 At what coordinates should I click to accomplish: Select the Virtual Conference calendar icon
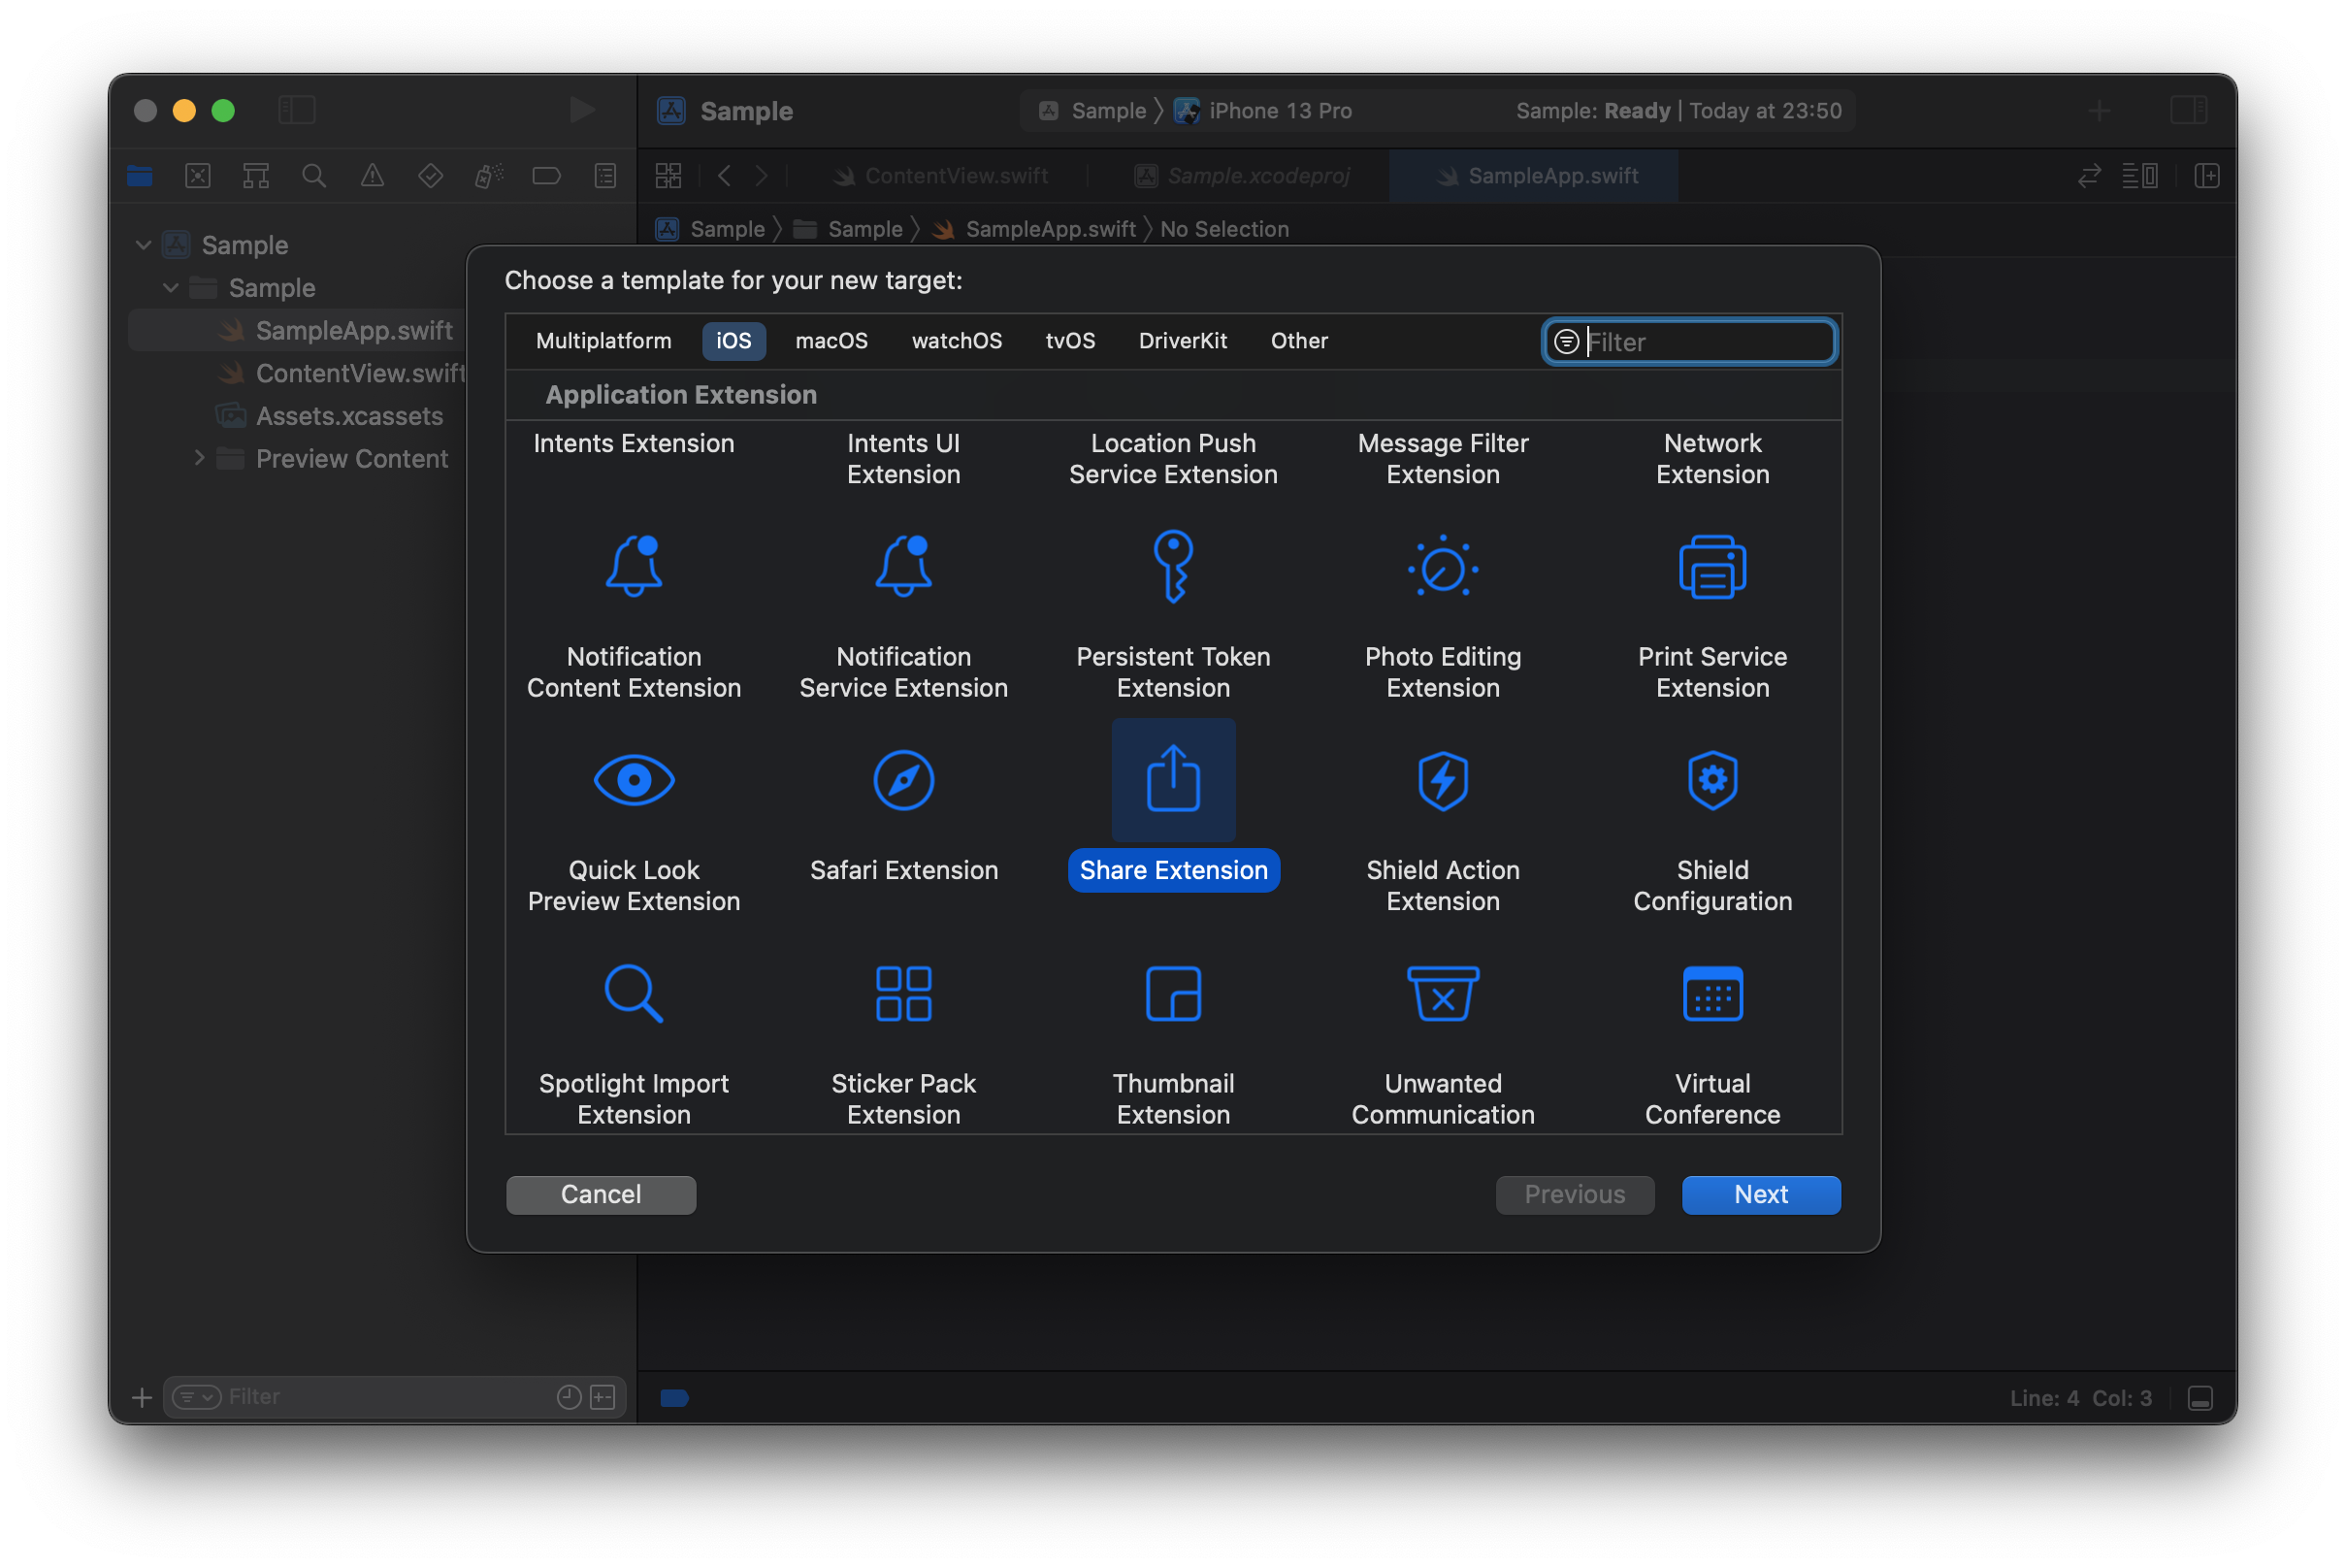coord(1712,993)
